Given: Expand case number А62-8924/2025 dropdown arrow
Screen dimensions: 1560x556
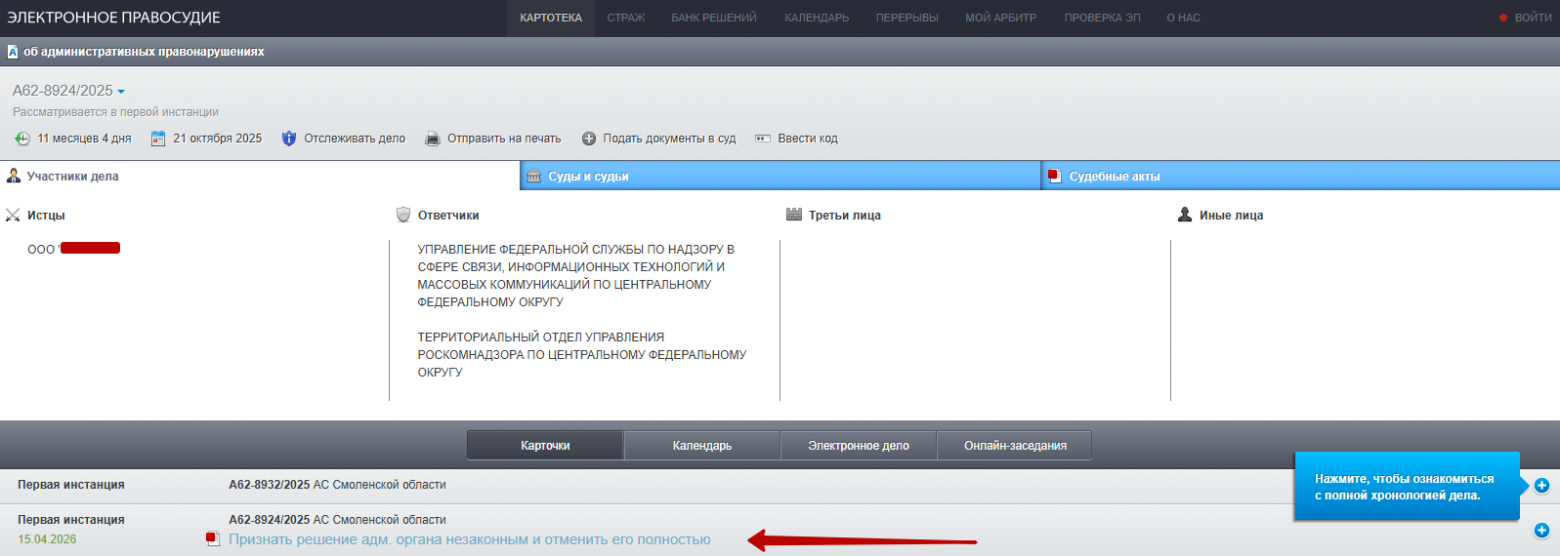Looking at the screenshot, I should pyautogui.click(x=121, y=92).
